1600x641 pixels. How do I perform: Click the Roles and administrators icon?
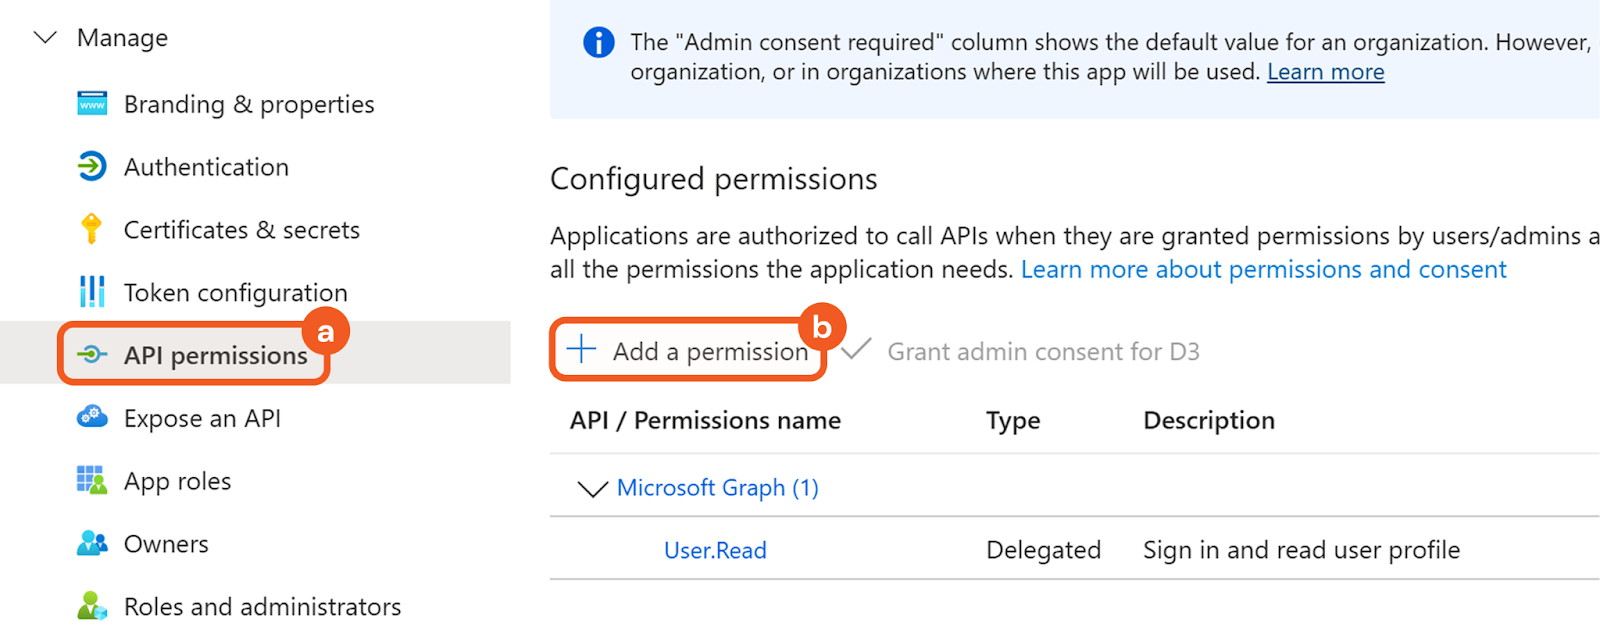point(92,606)
